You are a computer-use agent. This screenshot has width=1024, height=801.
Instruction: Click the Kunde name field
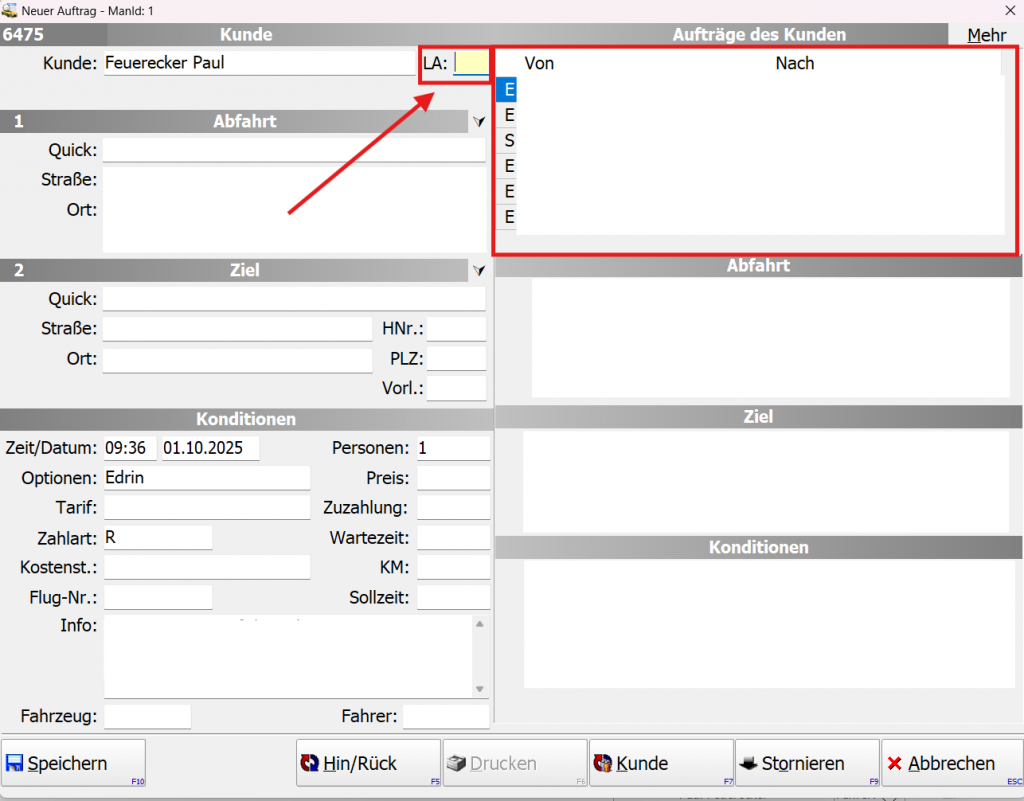pos(258,63)
